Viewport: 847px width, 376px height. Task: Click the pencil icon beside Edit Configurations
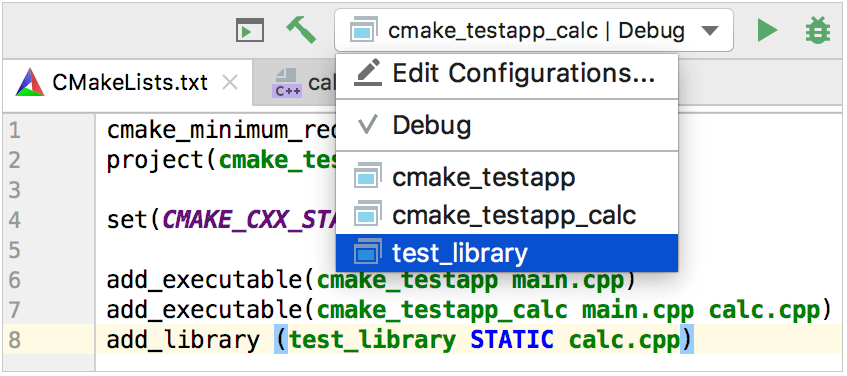tap(367, 72)
